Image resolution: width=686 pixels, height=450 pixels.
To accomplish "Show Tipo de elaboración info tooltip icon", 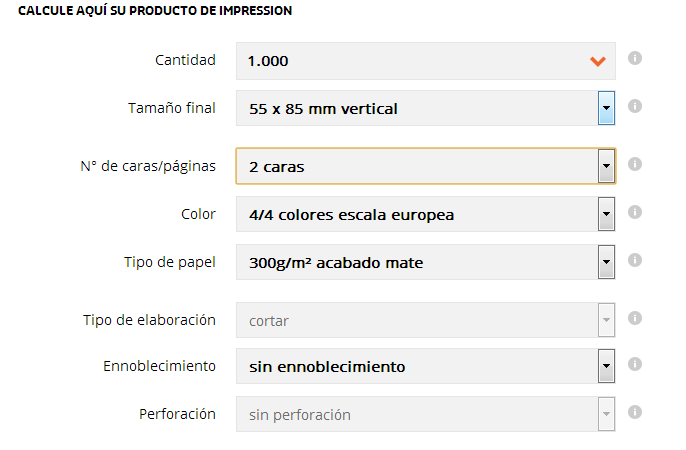I will [635, 318].
